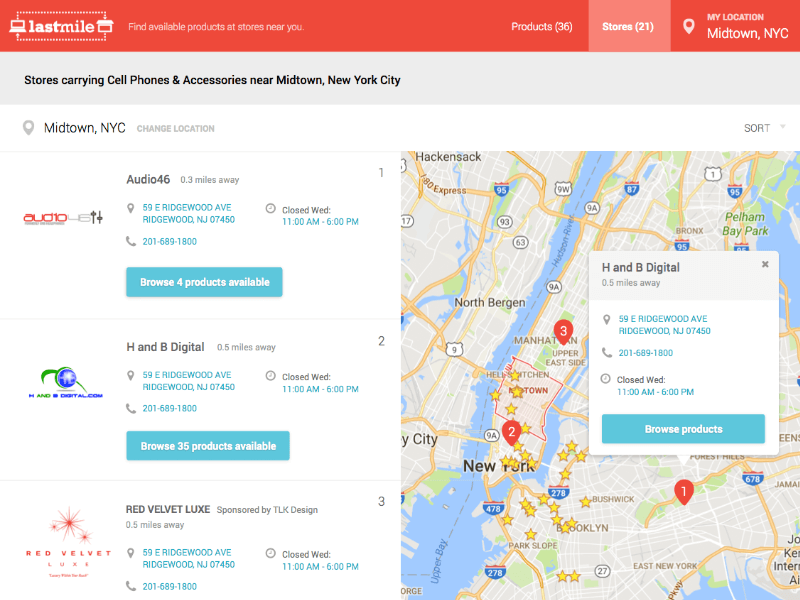This screenshot has height=600, width=800.
Task: Click the Audio46 address pin icon
Action: (x=131, y=208)
